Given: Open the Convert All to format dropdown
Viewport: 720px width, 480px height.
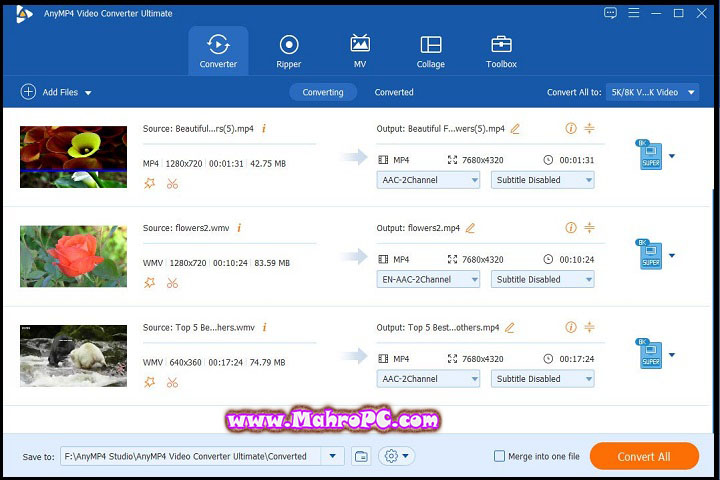Looking at the screenshot, I should 652,92.
